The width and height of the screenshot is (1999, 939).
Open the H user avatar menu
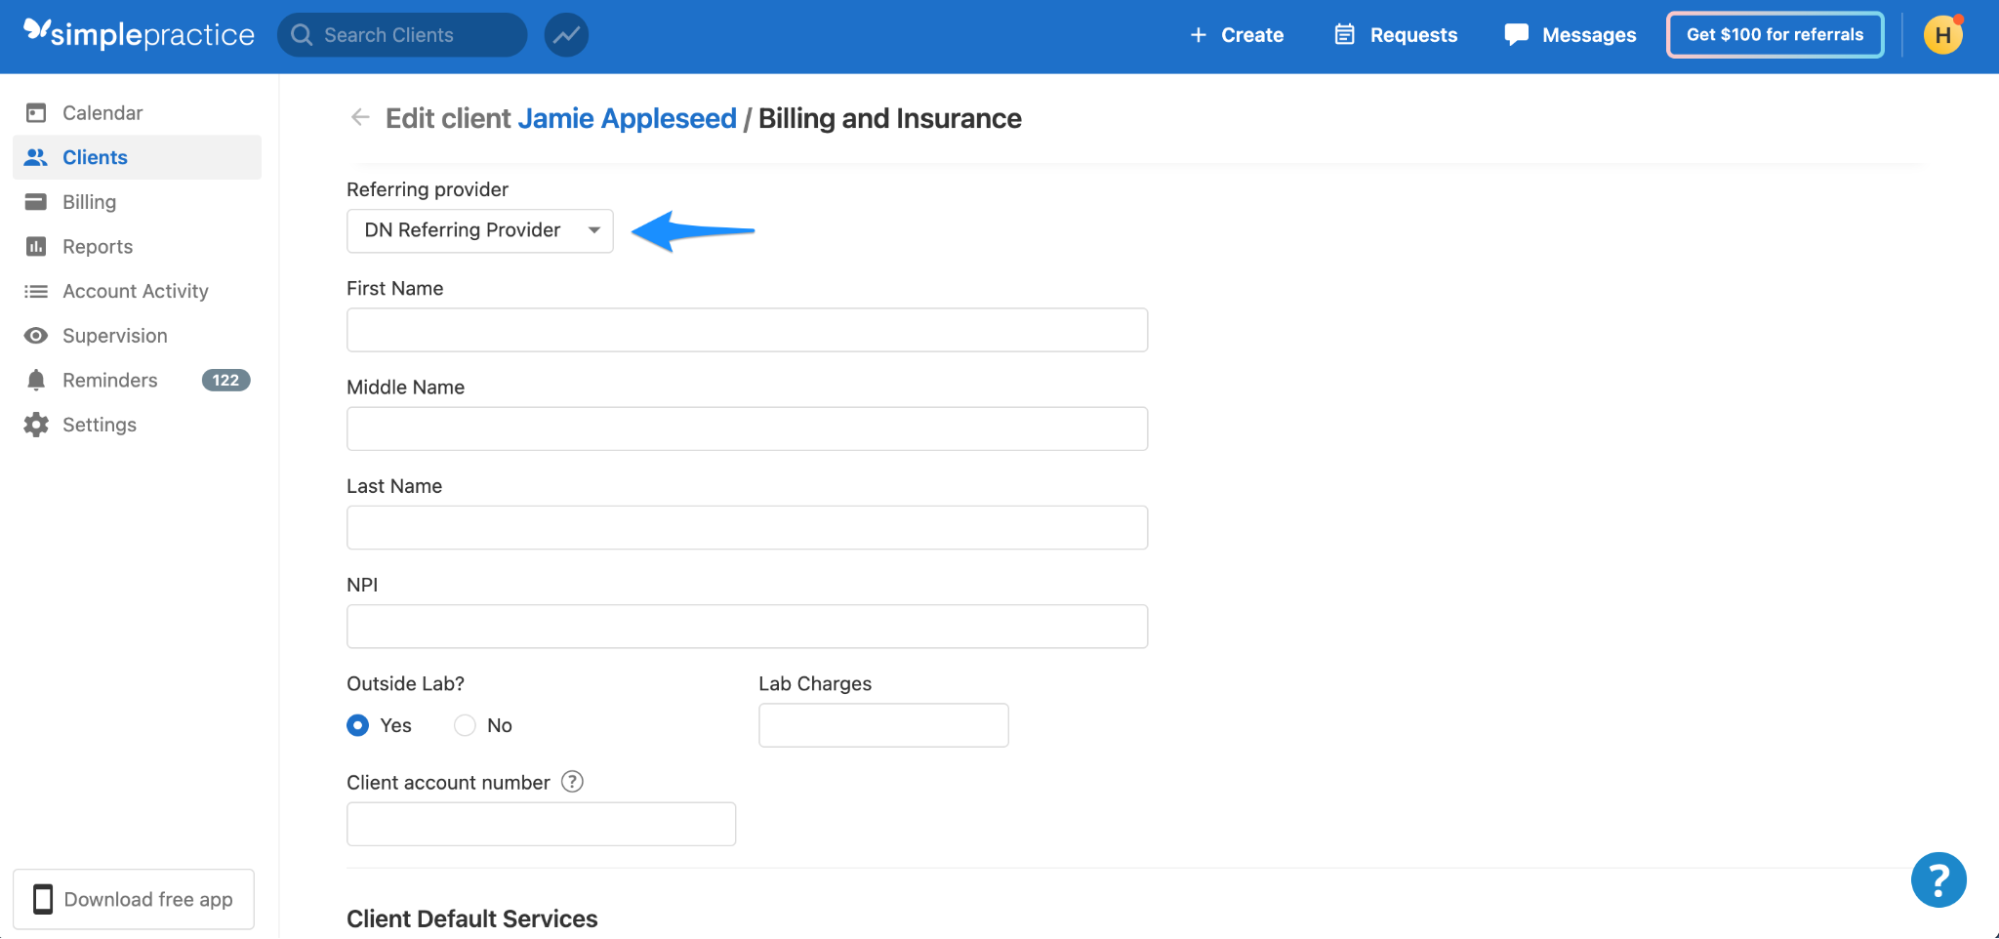coord(1943,35)
